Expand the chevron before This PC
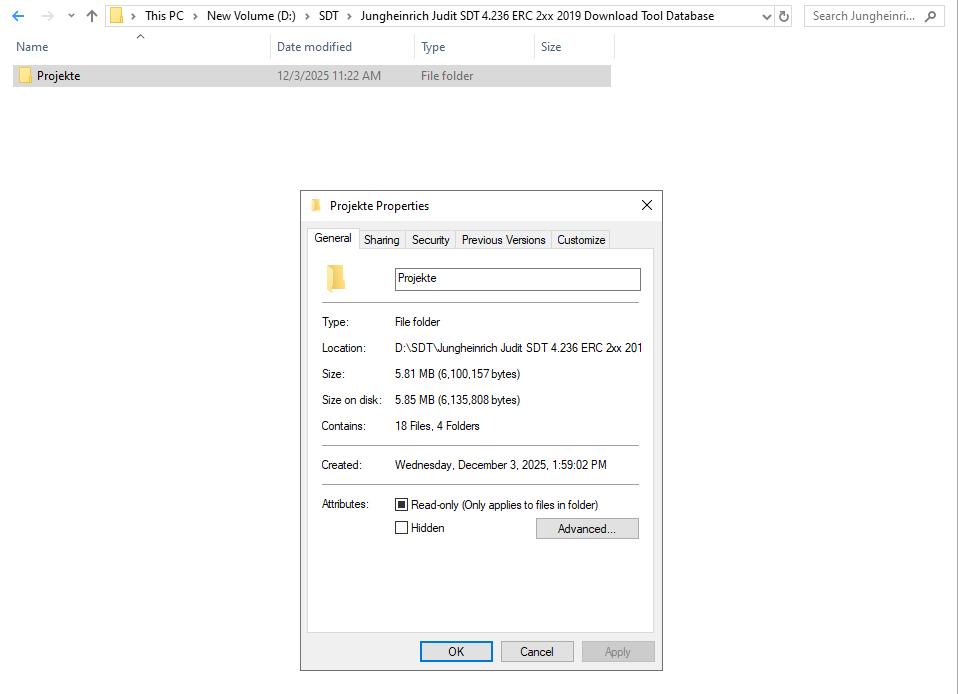Image resolution: width=958 pixels, height=694 pixels. pos(133,16)
